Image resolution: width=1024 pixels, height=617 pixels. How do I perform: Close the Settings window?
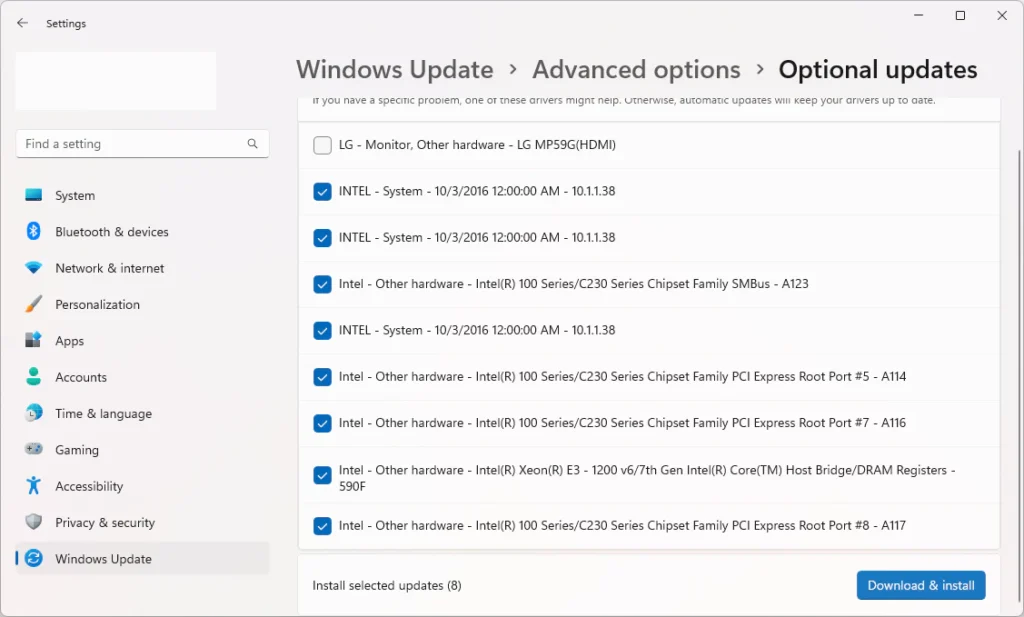pos(1002,15)
